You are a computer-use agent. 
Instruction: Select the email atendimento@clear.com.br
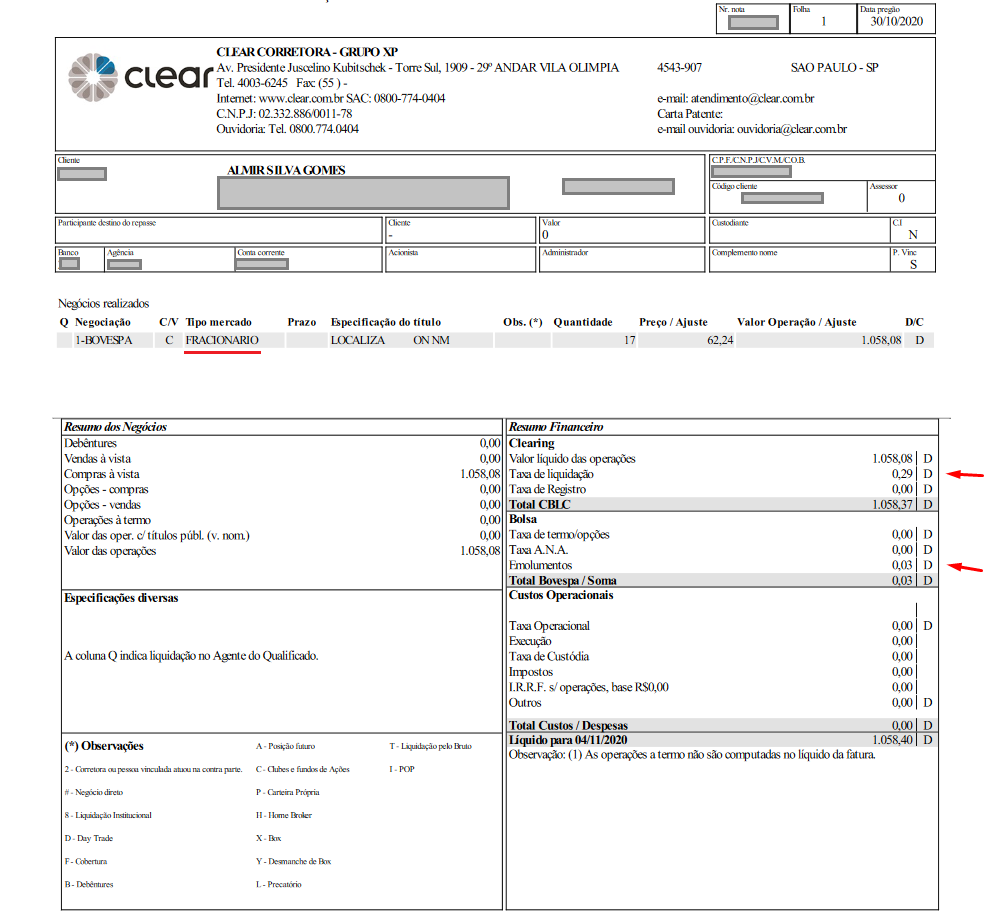[752, 98]
